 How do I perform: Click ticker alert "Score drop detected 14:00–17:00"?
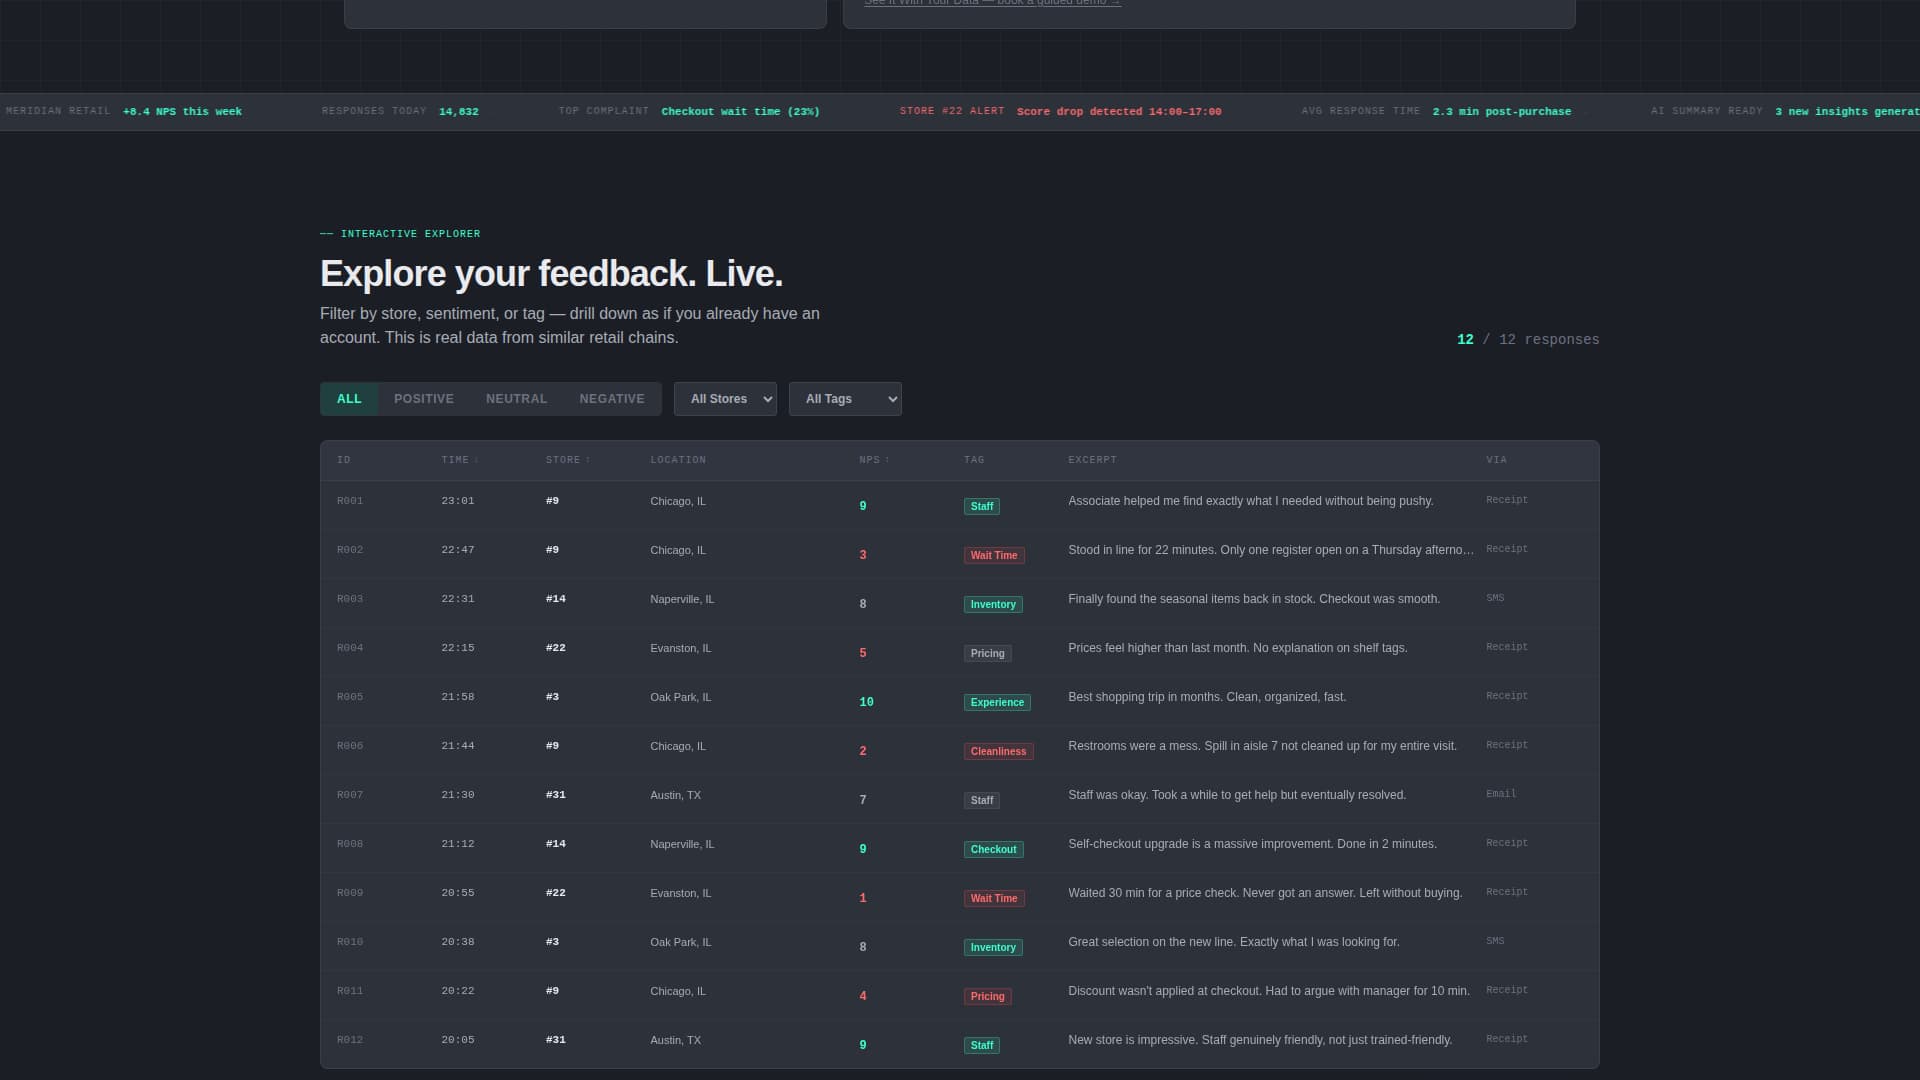point(1119,112)
